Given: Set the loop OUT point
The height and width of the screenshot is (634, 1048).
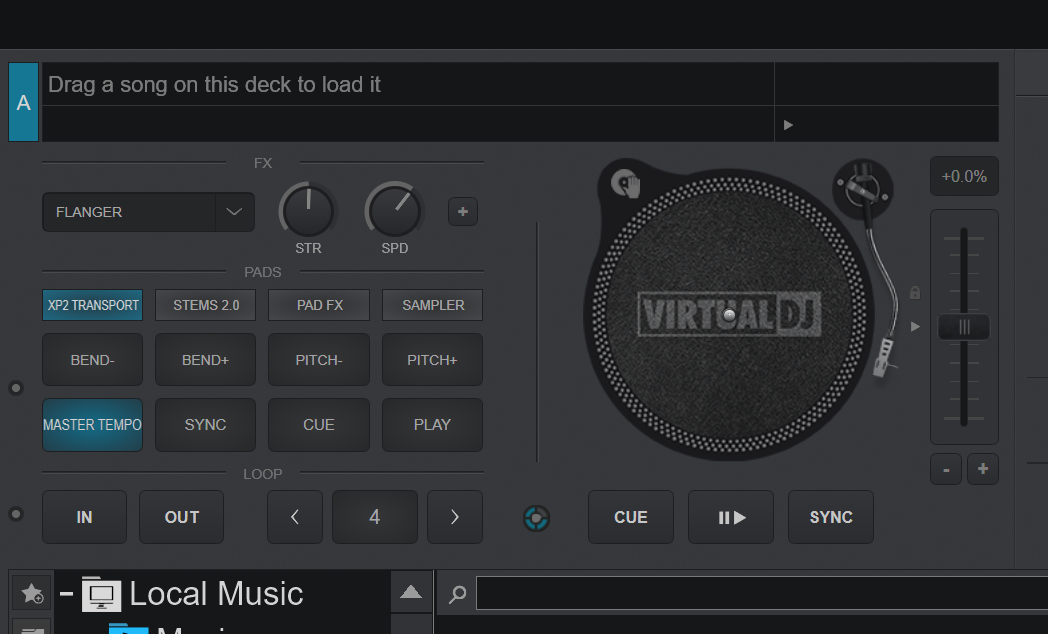Looking at the screenshot, I should click(181, 517).
